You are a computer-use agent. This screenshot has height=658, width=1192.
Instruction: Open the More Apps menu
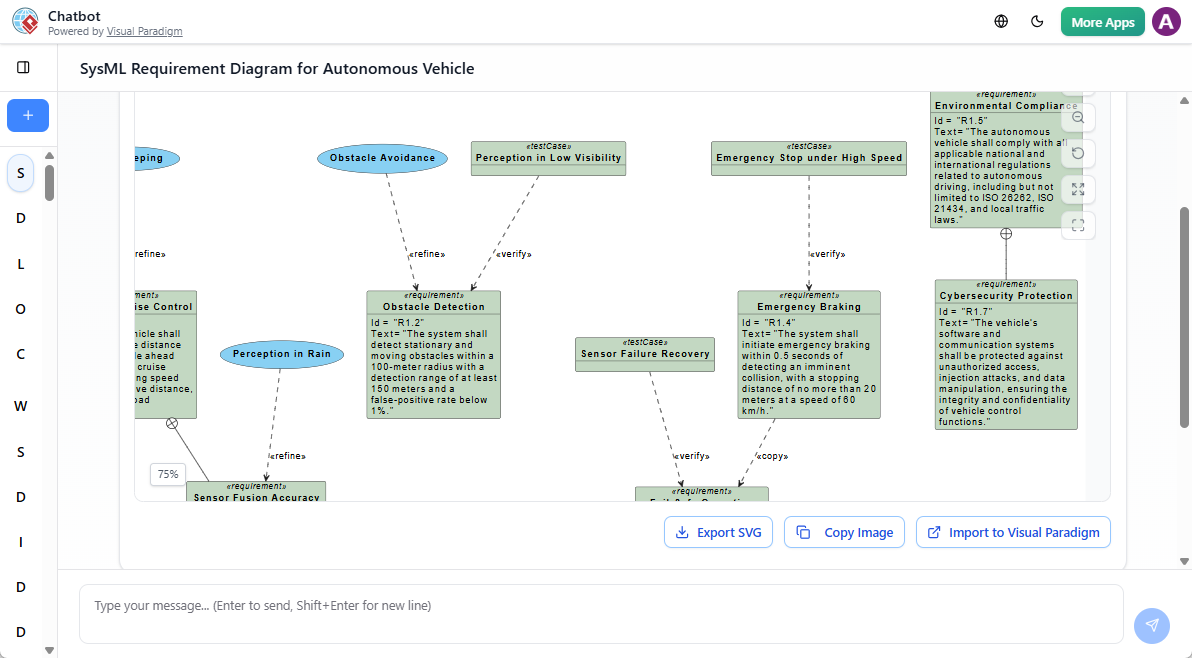[1102, 21]
